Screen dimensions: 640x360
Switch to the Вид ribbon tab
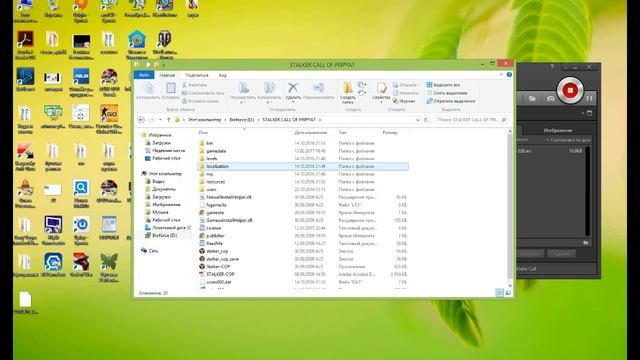coord(222,75)
